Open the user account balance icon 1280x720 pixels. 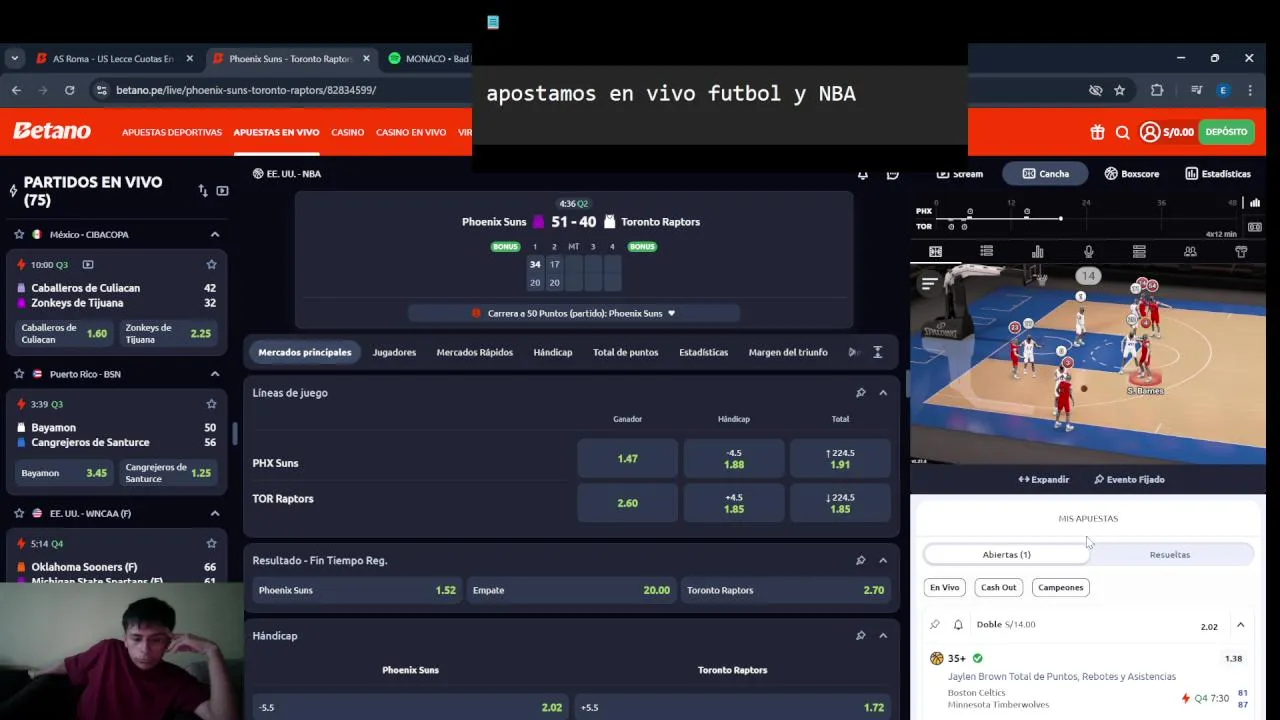click(x=1150, y=132)
